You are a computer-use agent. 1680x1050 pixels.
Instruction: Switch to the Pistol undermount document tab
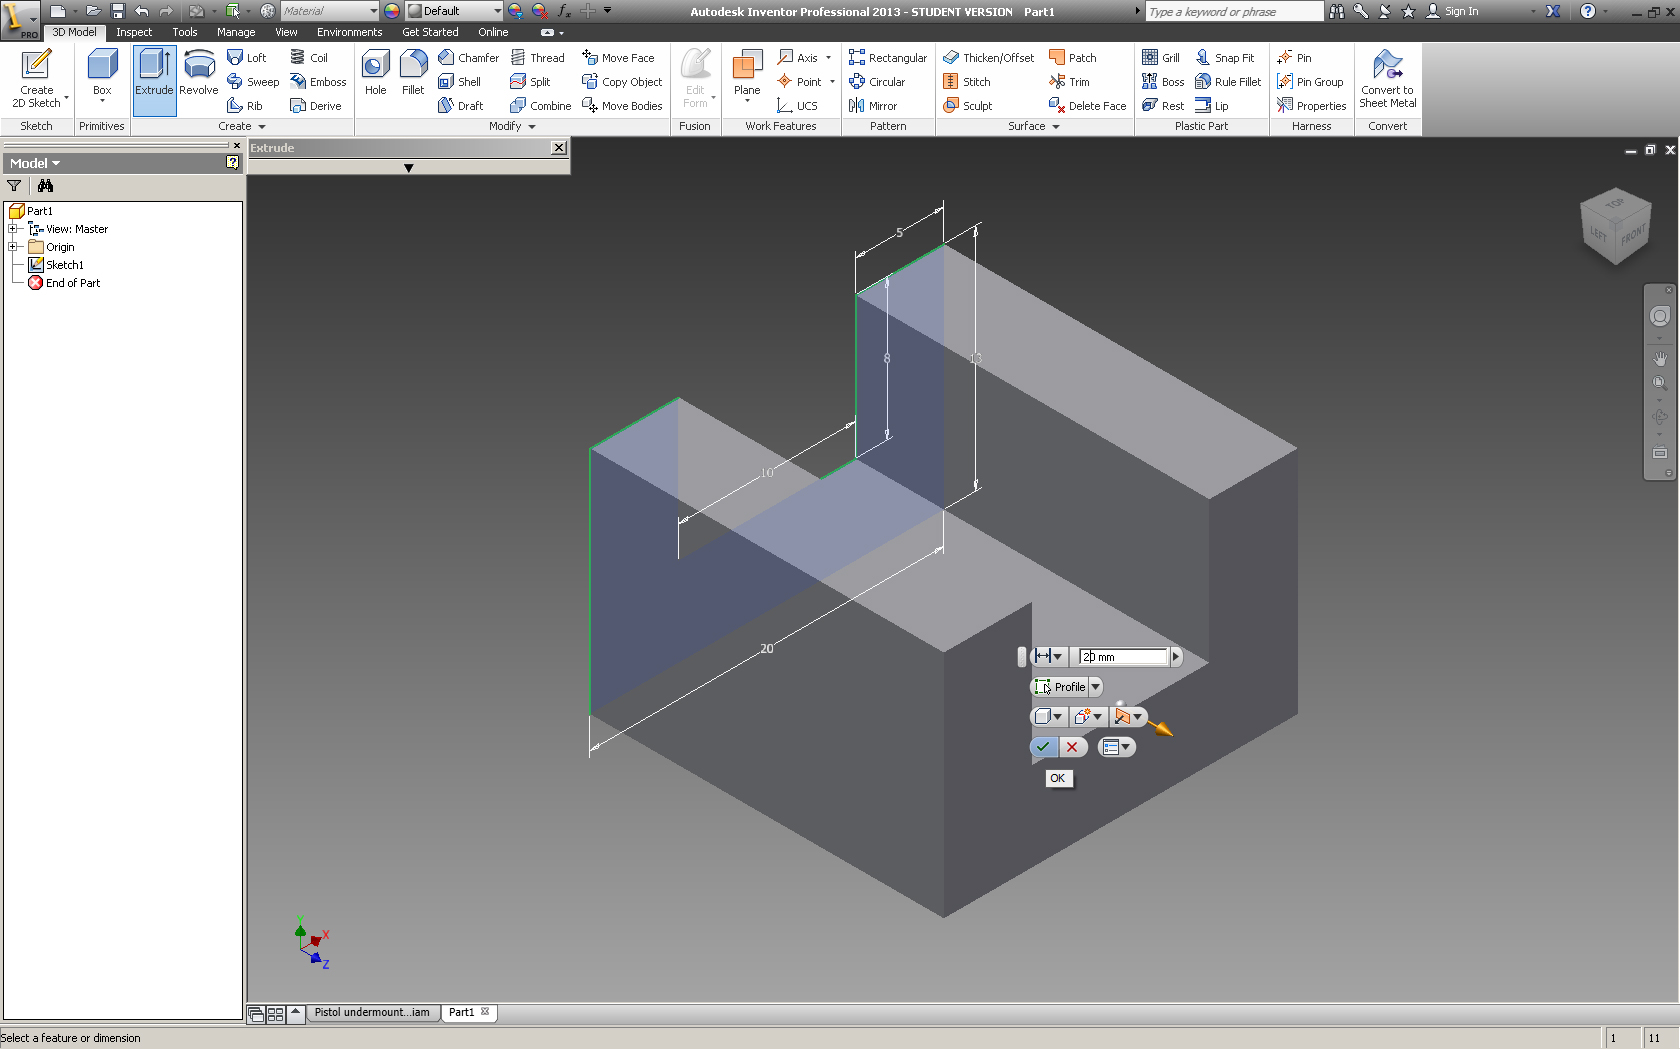tap(372, 1013)
